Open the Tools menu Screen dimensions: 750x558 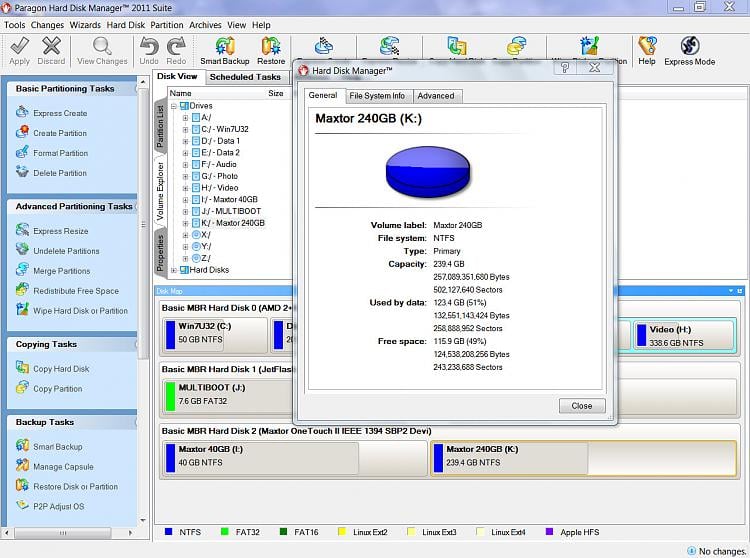tap(14, 25)
